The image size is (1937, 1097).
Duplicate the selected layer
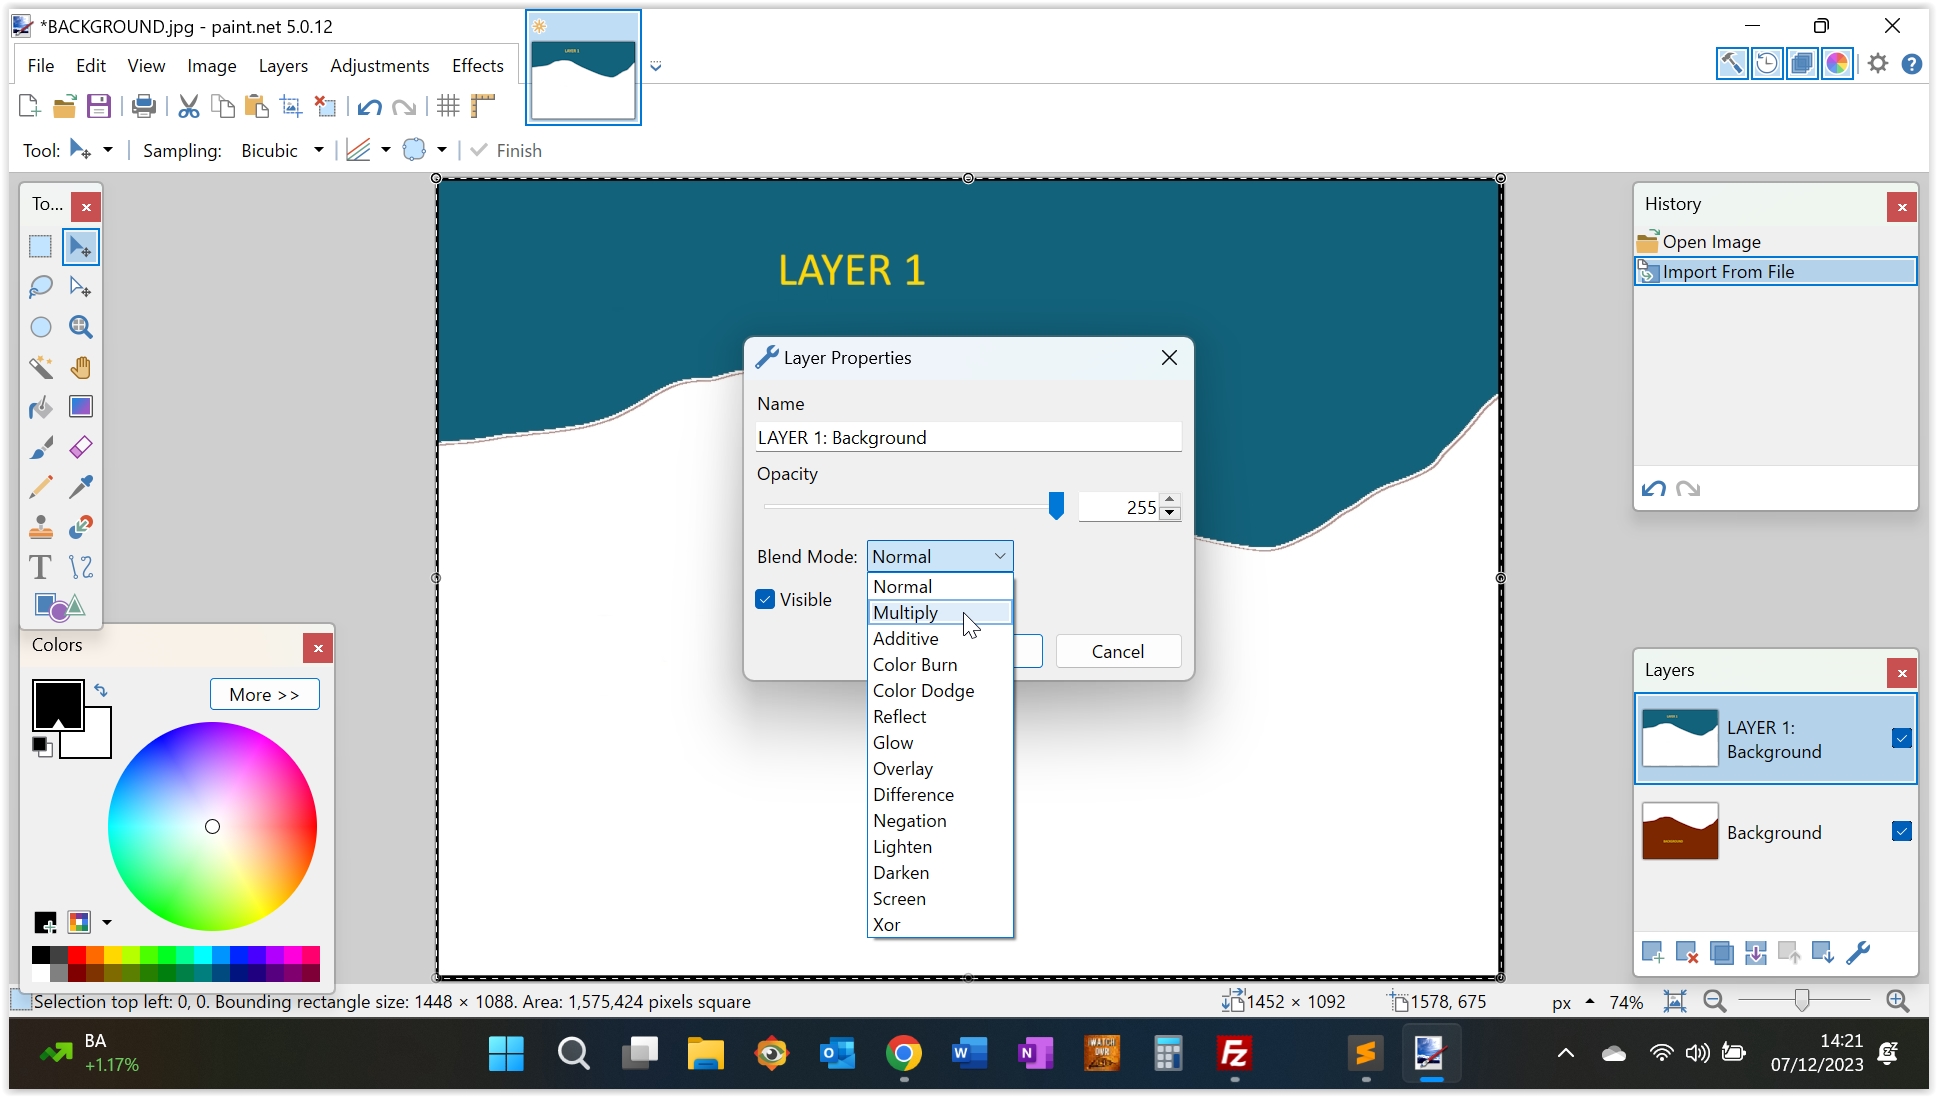pos(1721,953)
